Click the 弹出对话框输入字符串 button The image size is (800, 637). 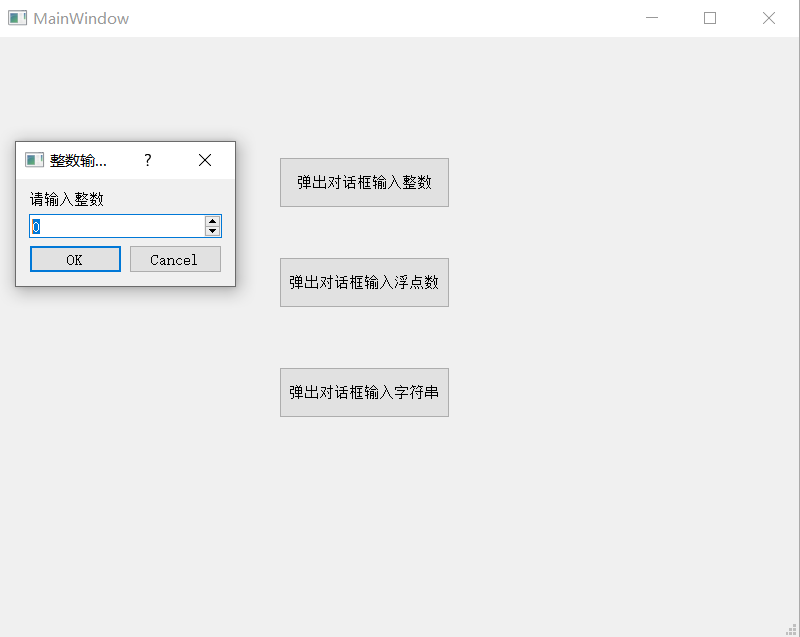[x=364, y=393]
